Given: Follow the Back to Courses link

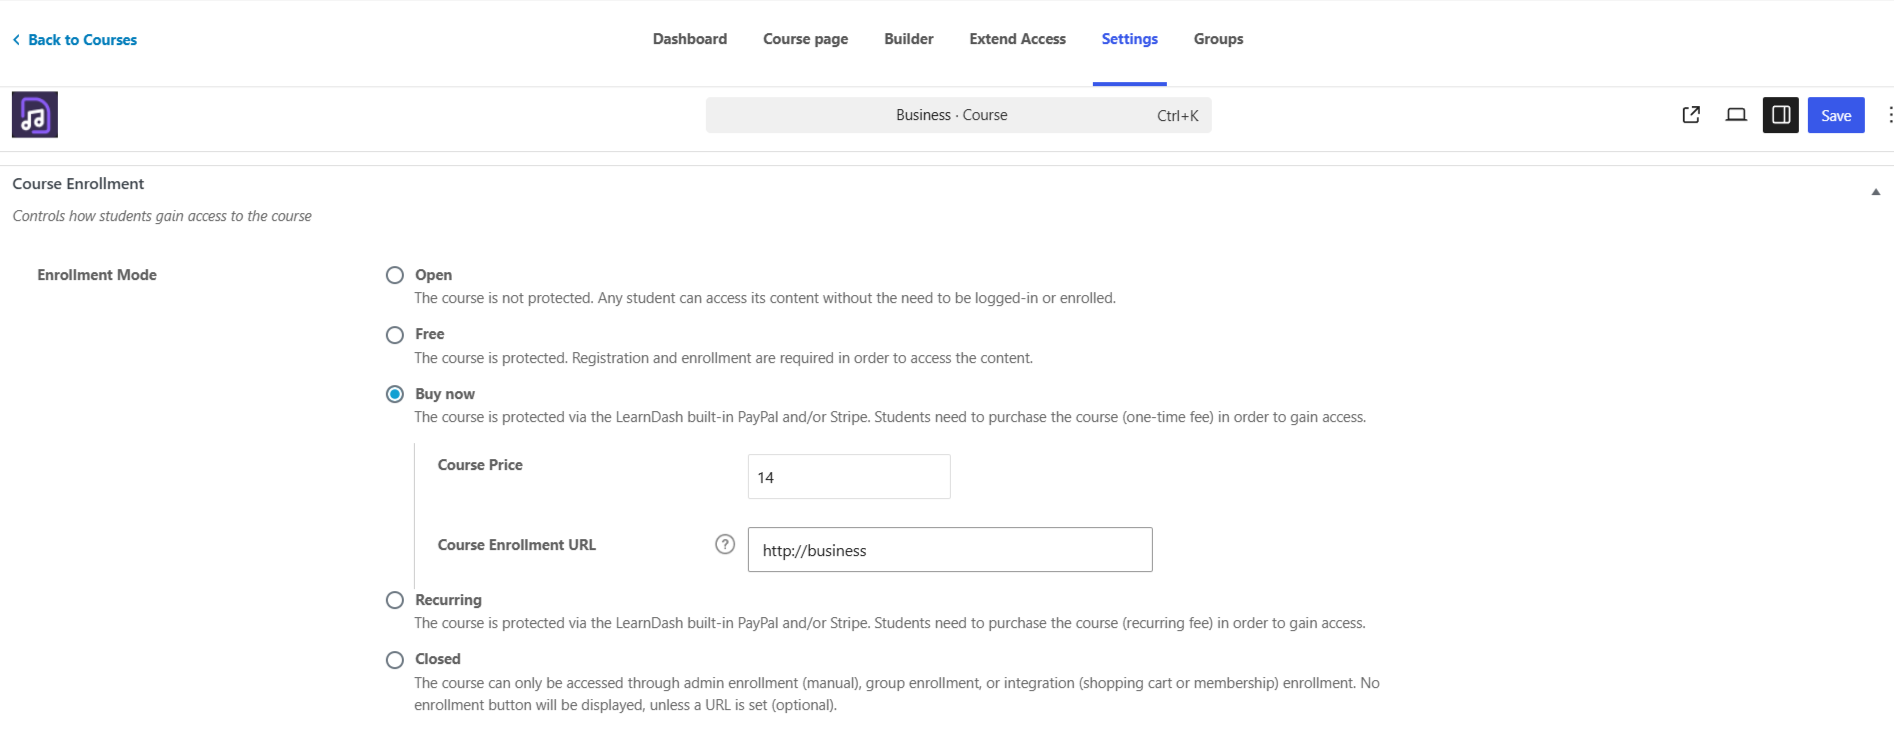Looking at the screenshot, I should 82,40.
